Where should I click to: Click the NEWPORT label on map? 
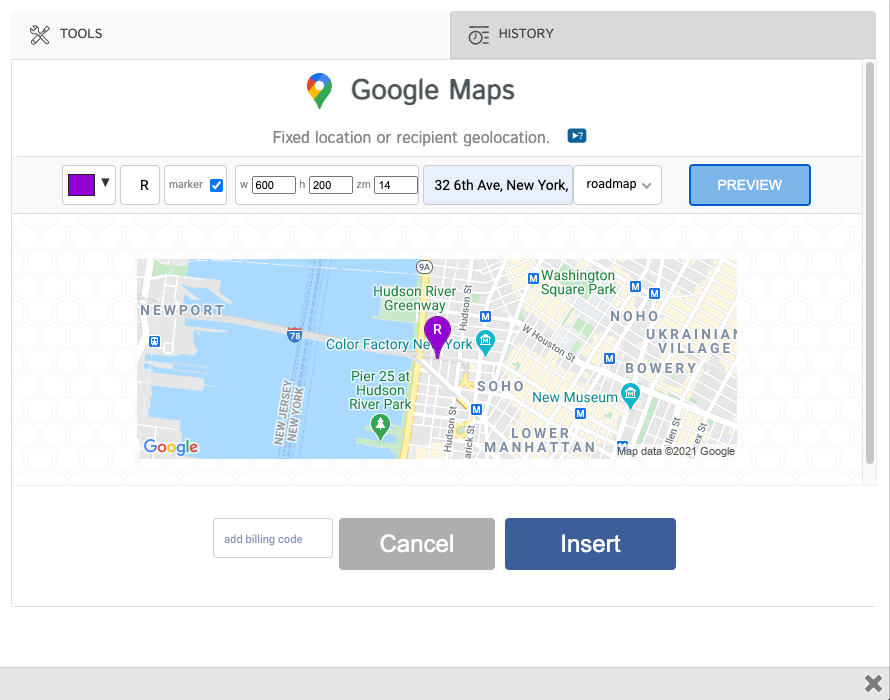click(x=182, y=310)
